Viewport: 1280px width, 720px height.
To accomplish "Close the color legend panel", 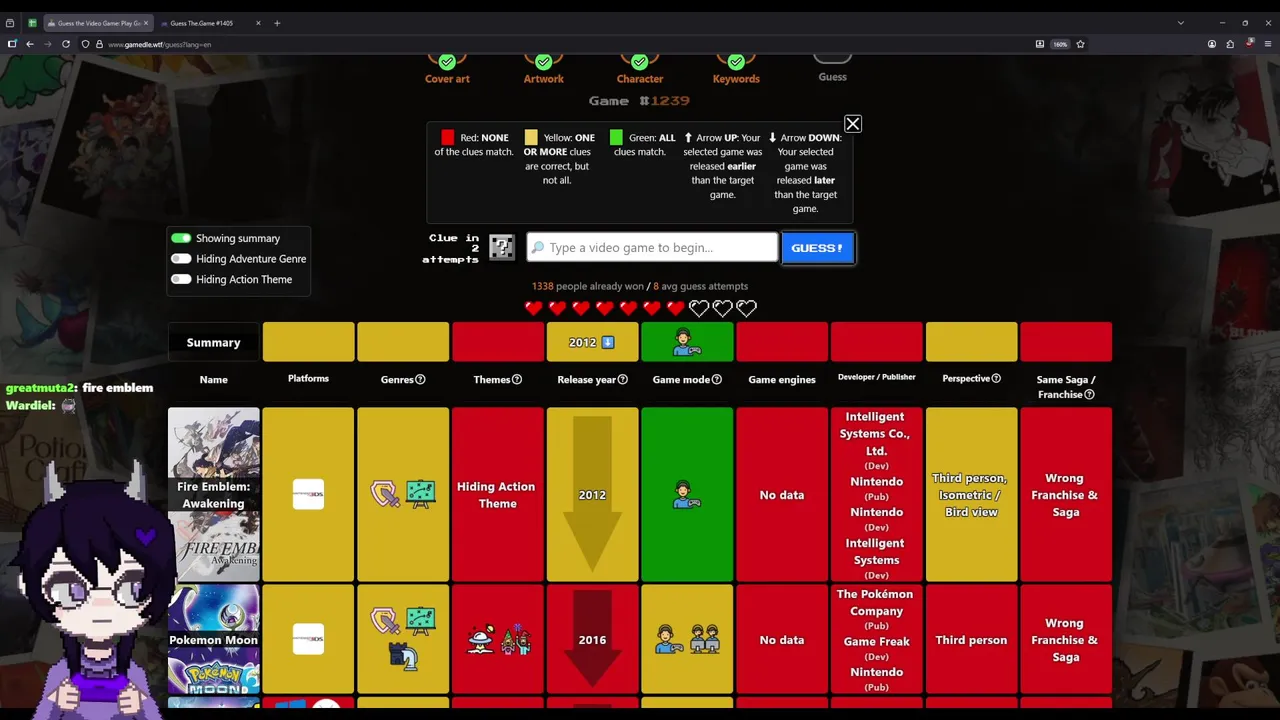I will pyautogui.click(x=852, y=124).
